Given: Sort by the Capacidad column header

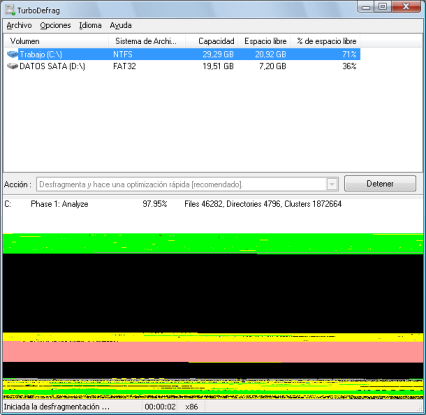Looking at the screenshot, I should [x=211, y=41].
